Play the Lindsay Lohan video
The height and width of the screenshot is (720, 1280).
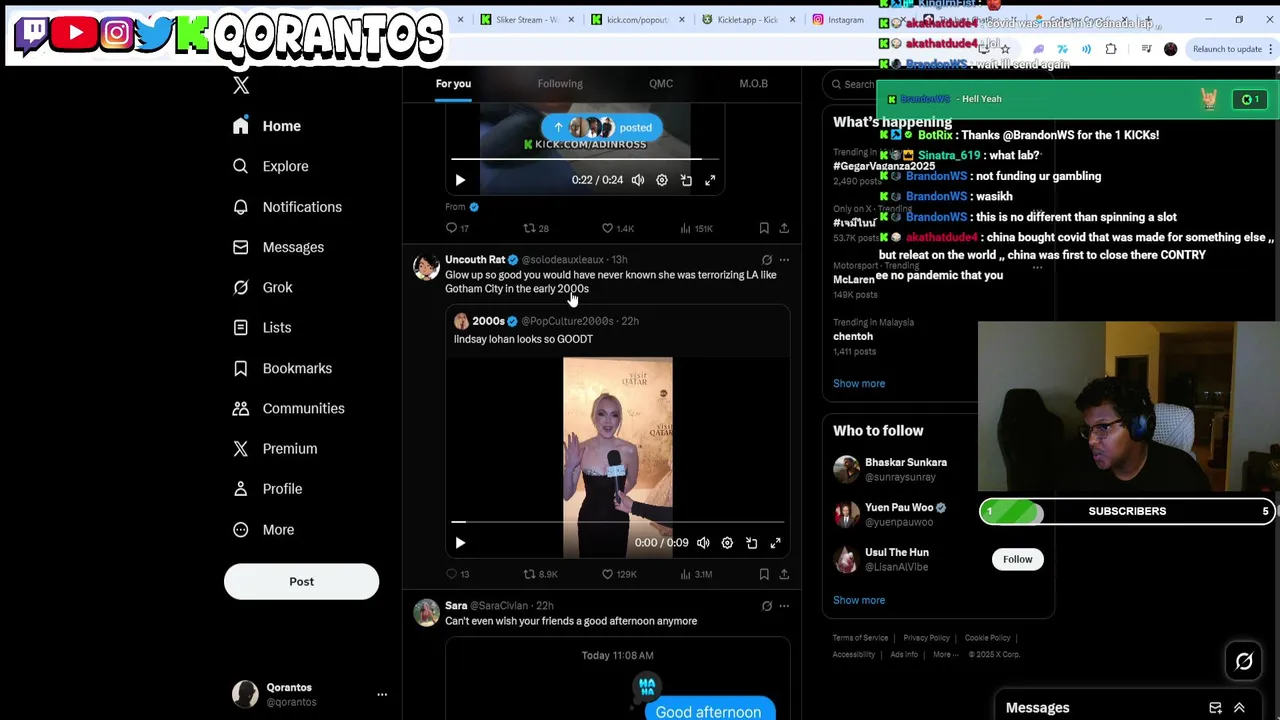tap(460, 543)
